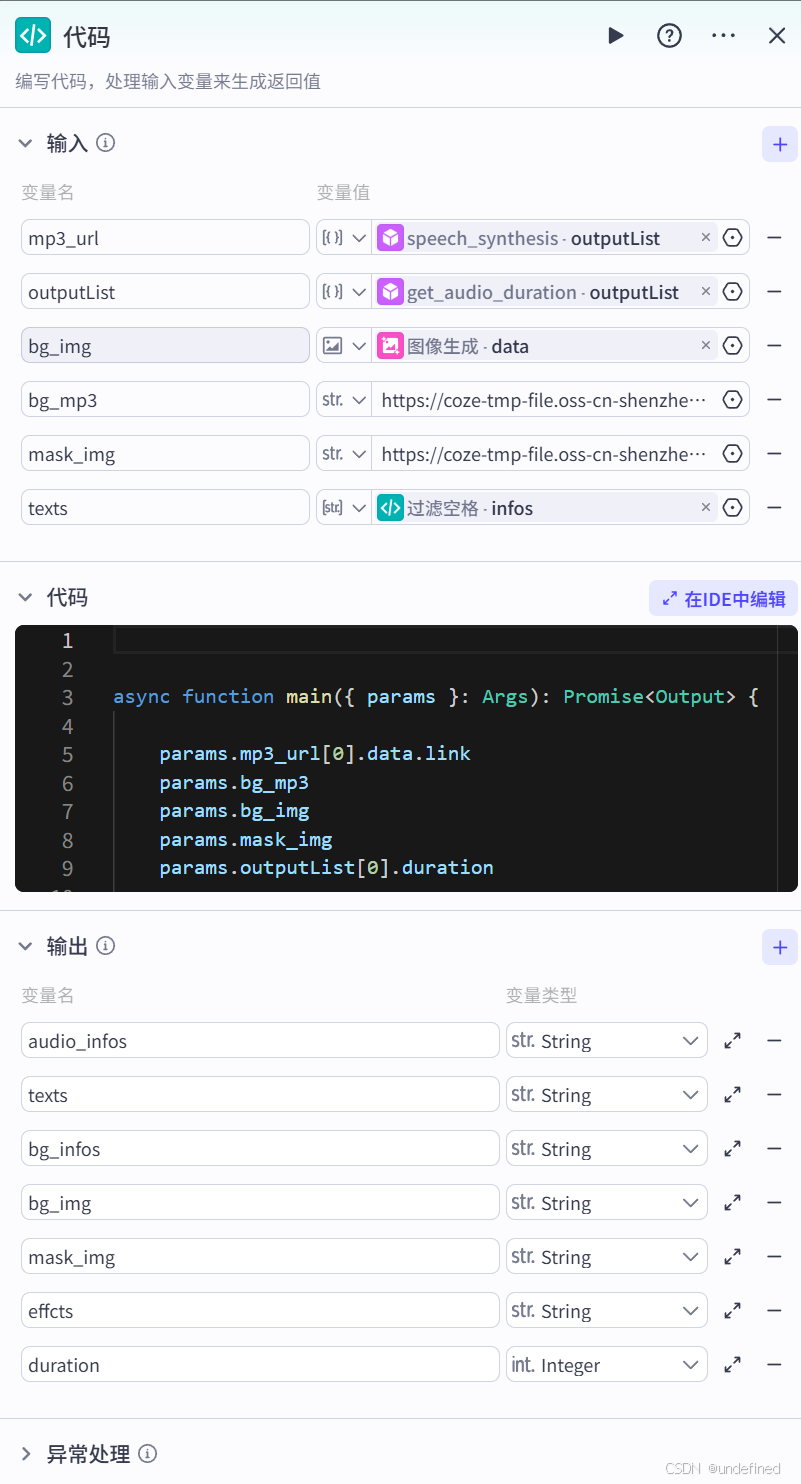Click code line 5 params.mp3_url text

click(315, 754)
